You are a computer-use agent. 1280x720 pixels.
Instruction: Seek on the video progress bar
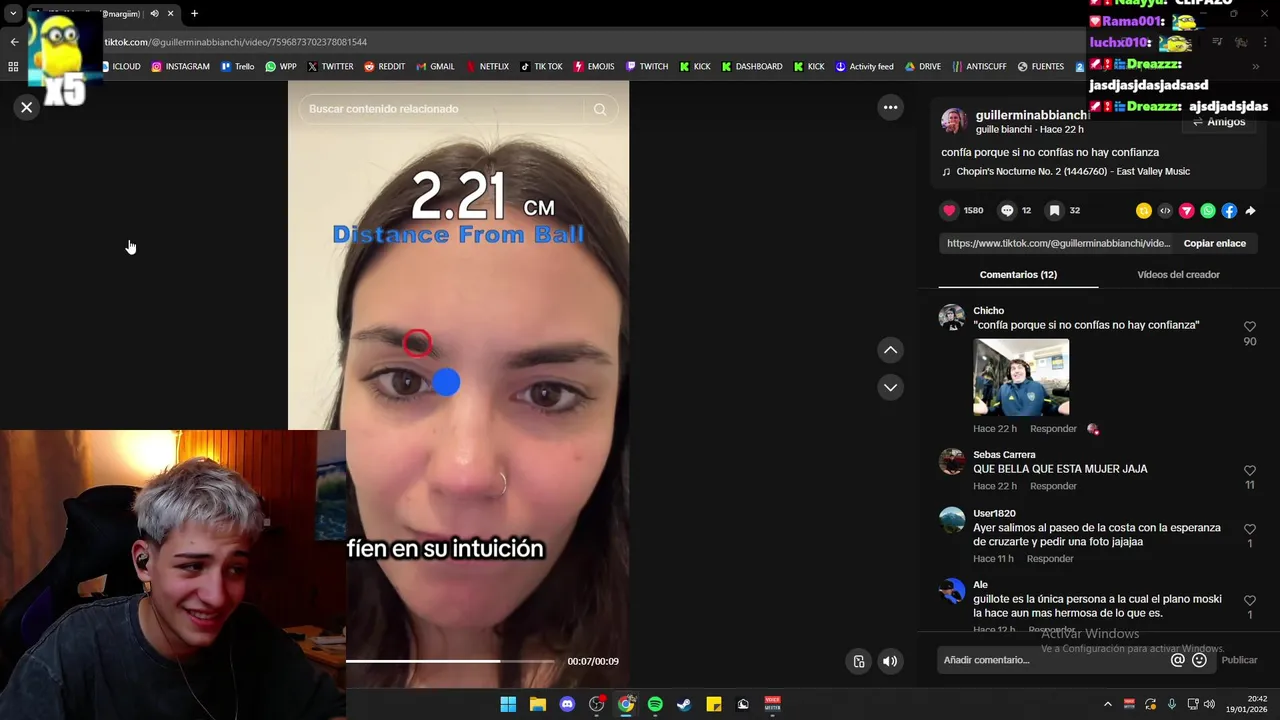(x=449, y=661)
